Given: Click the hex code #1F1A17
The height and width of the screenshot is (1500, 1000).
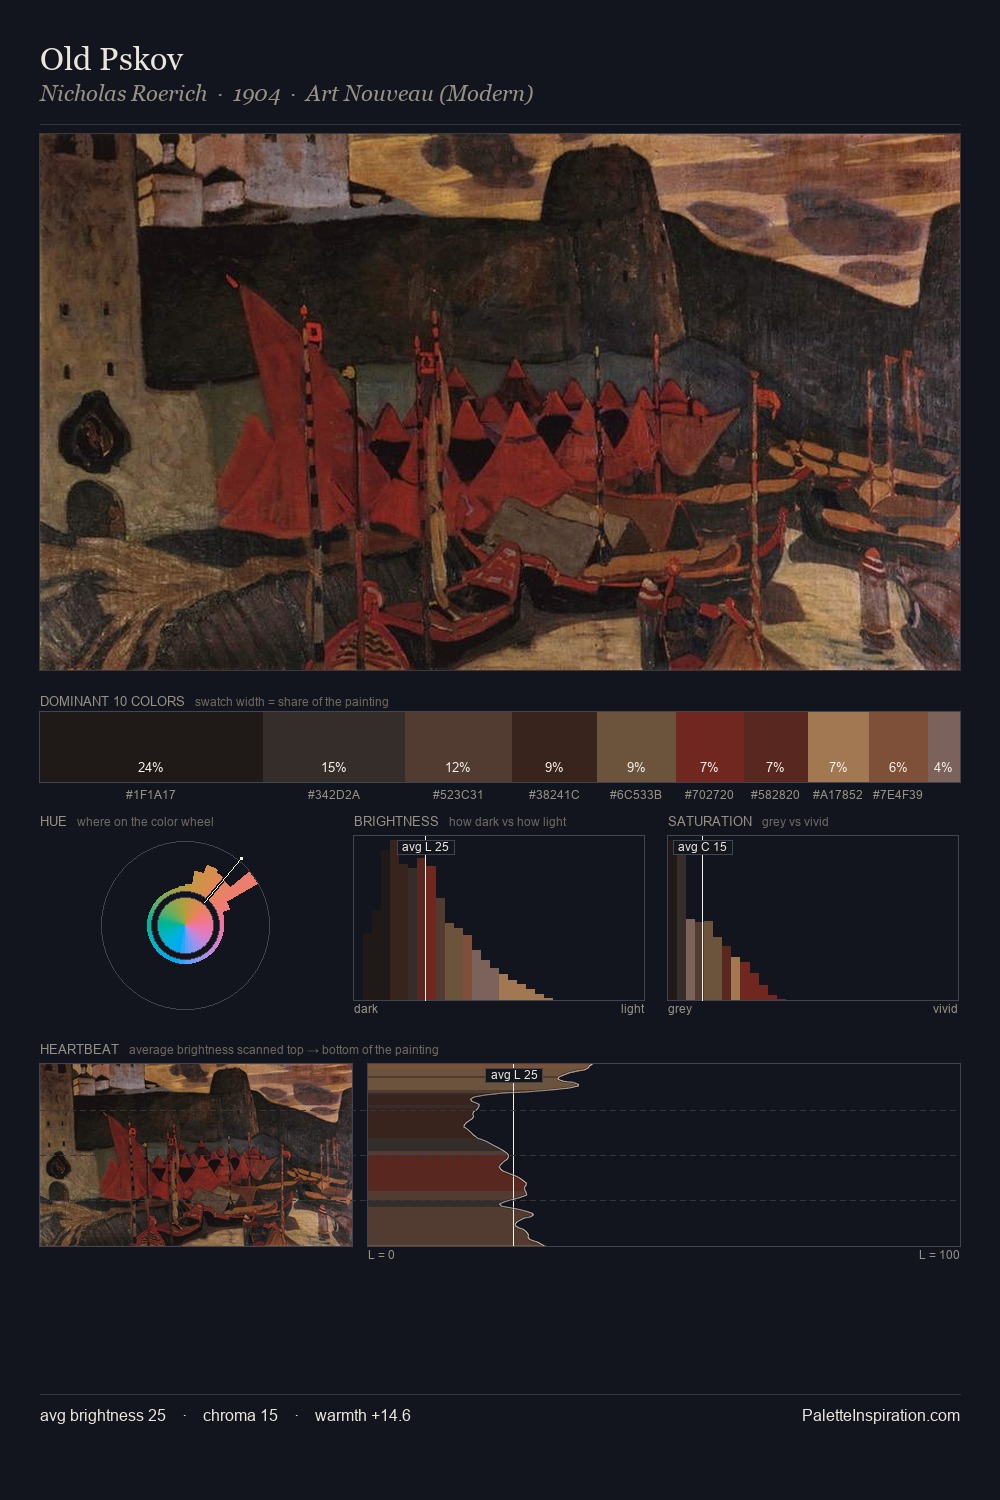Looking at the screenshot, I should click(151, 795).
